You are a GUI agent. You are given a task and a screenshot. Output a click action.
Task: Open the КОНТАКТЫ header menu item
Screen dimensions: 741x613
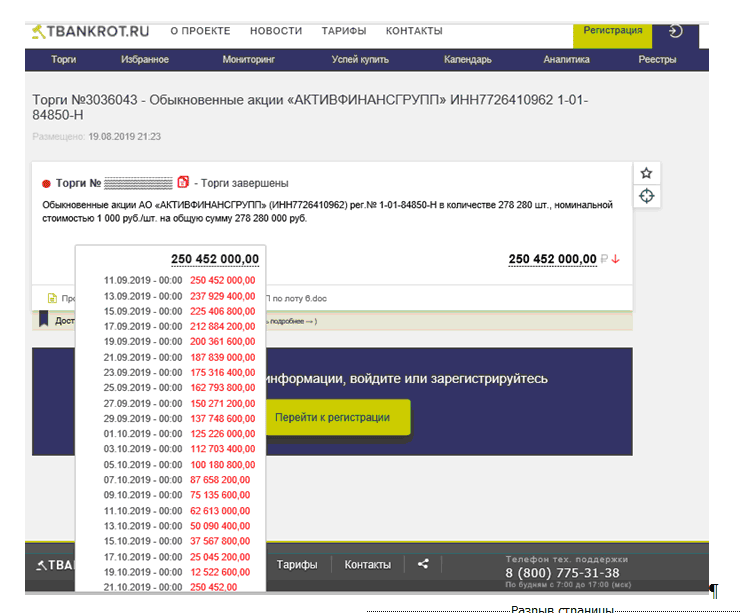(414, 31)
